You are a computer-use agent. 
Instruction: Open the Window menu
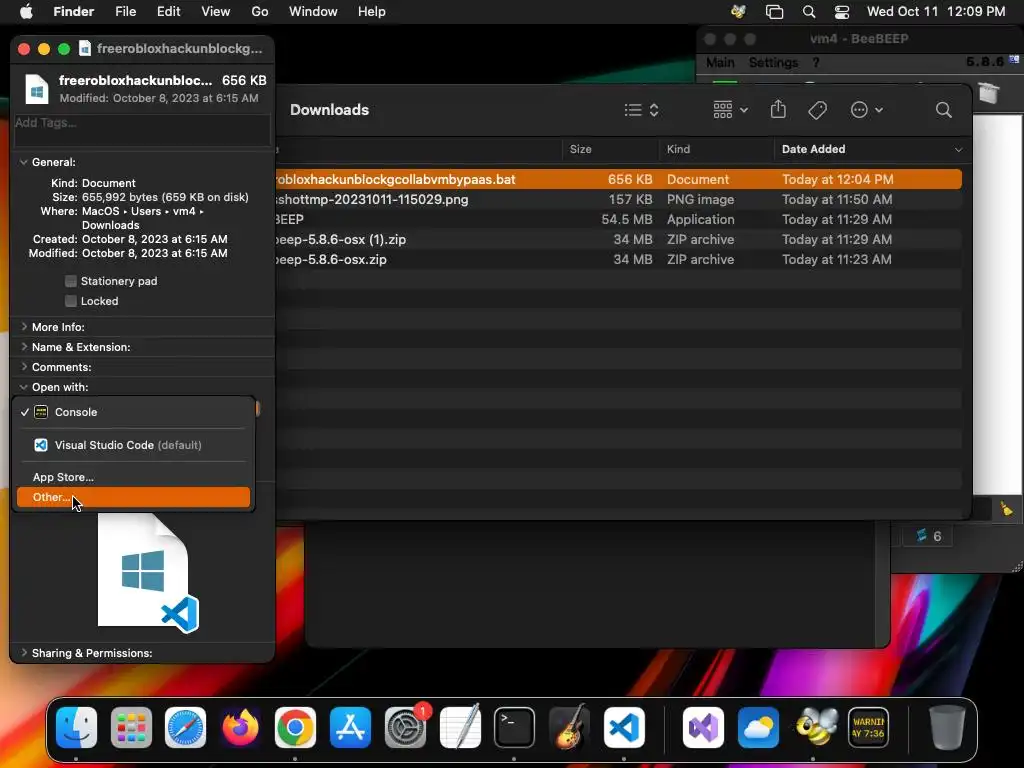[x=313, y=12]
